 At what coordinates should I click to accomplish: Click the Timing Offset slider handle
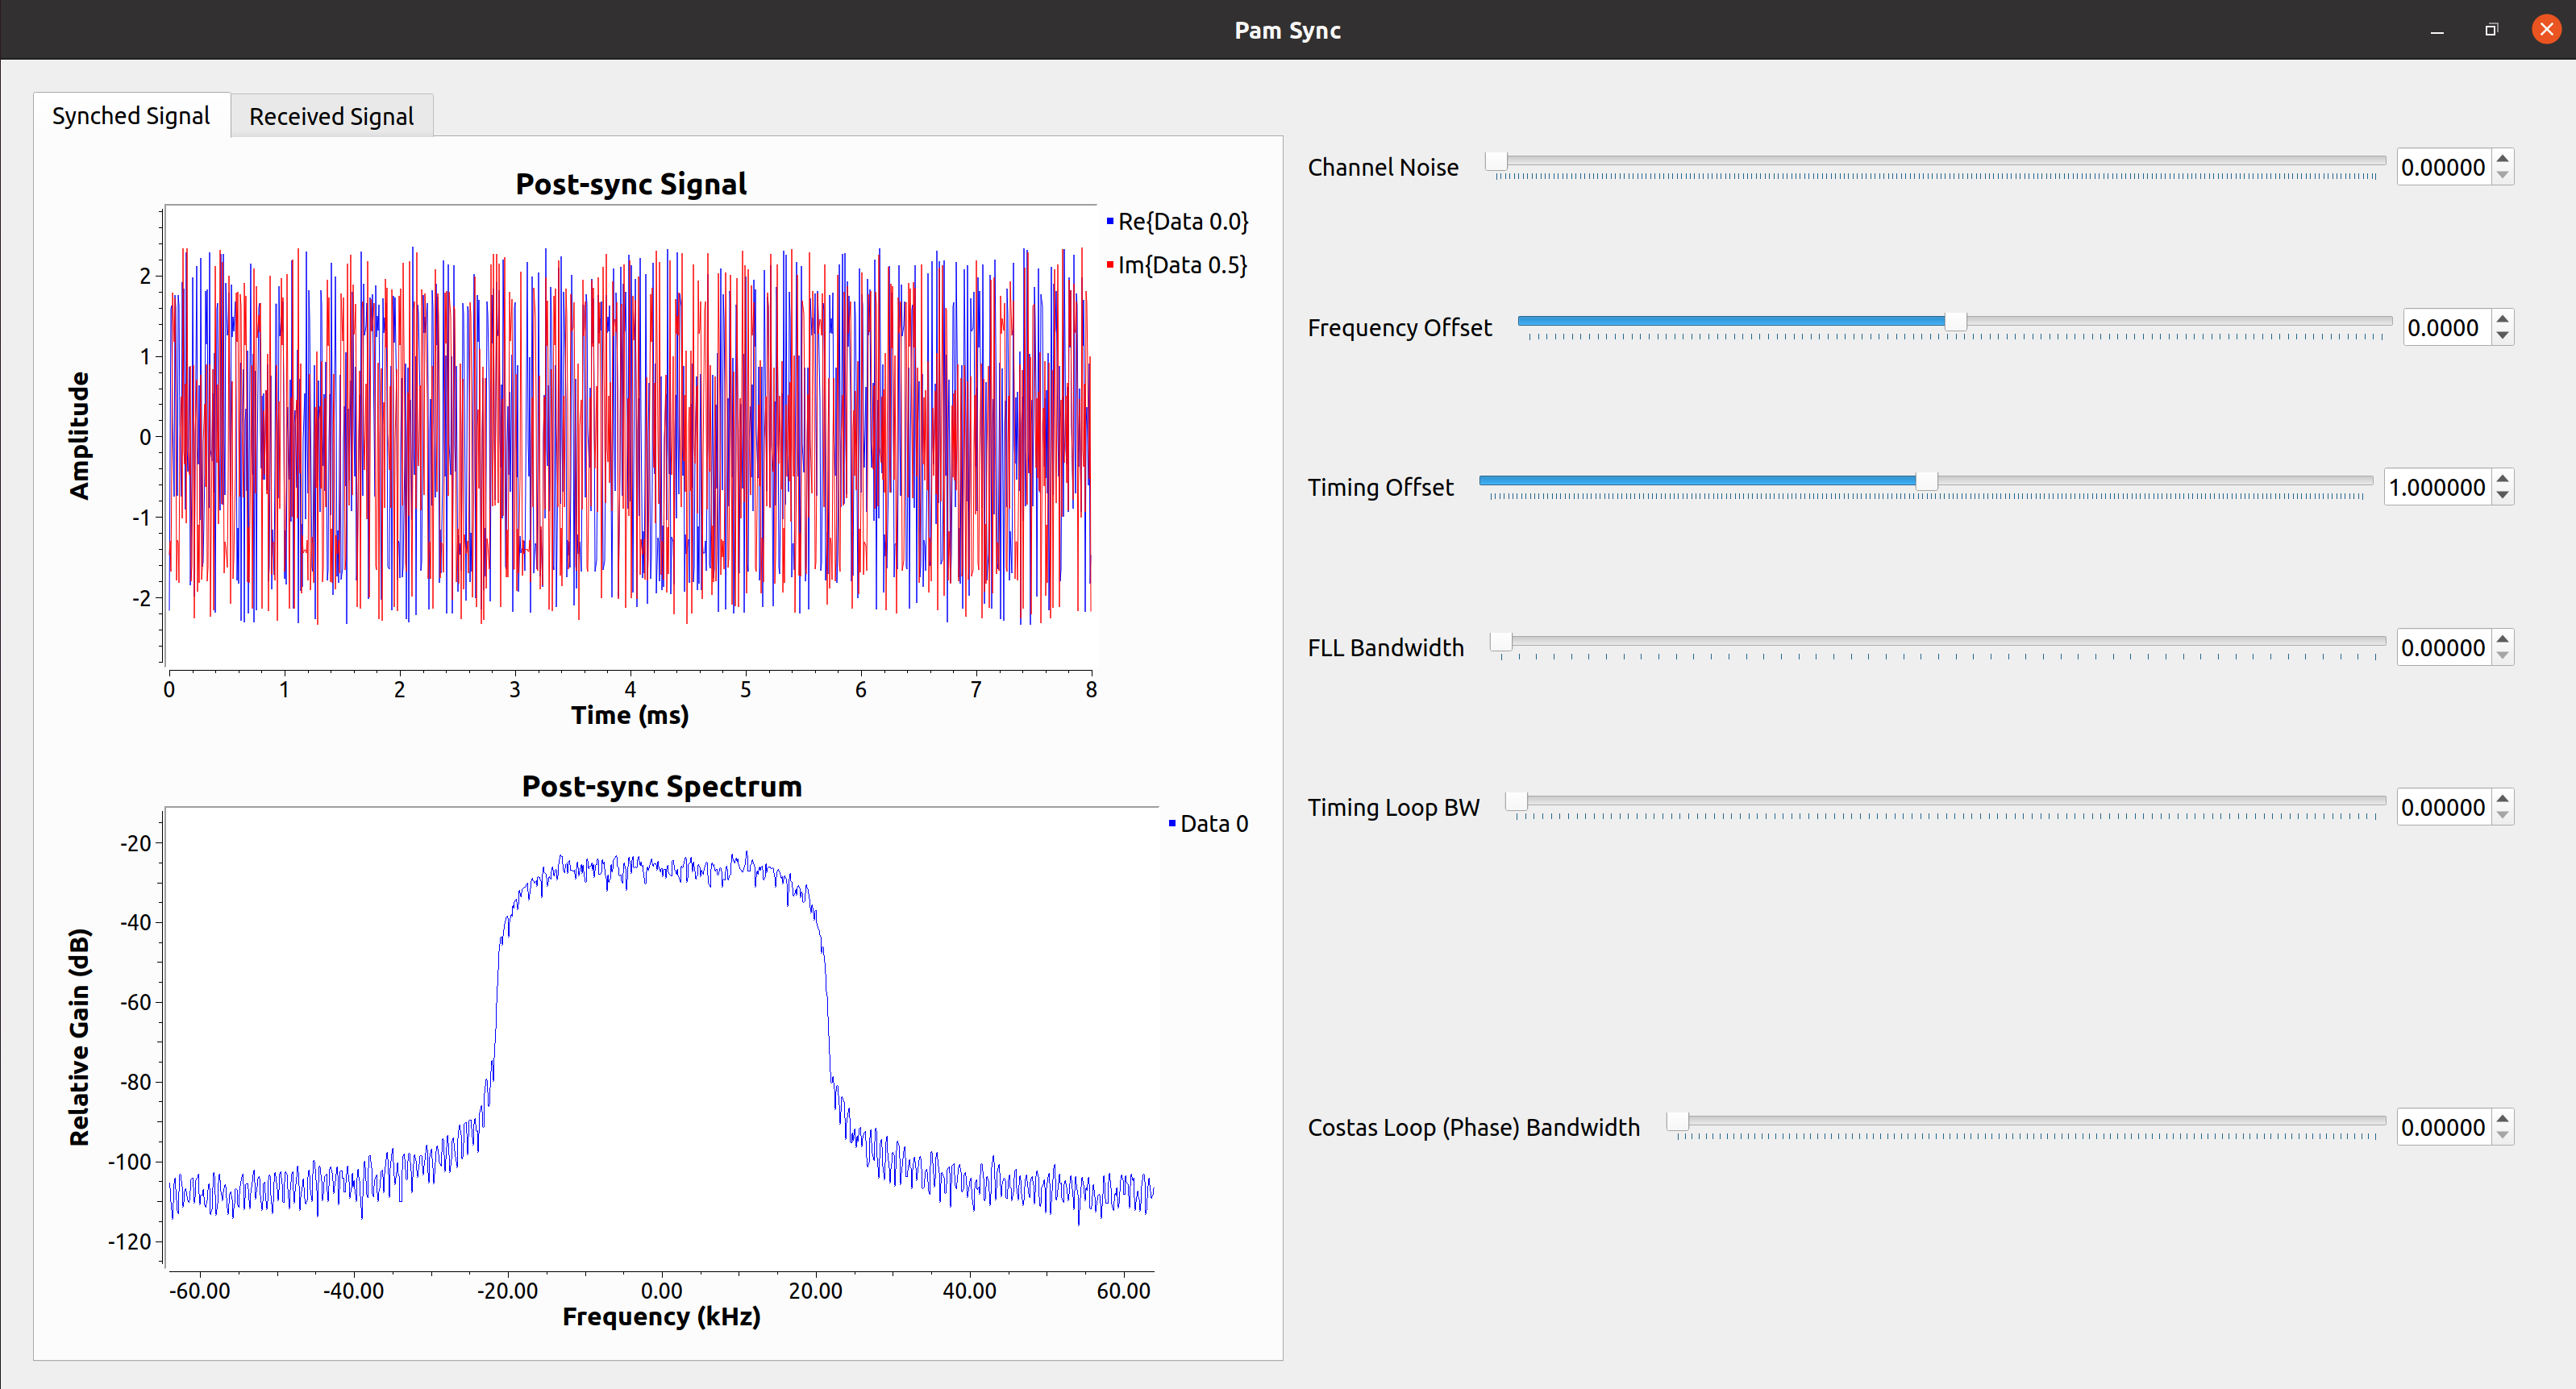[1926, 481]
